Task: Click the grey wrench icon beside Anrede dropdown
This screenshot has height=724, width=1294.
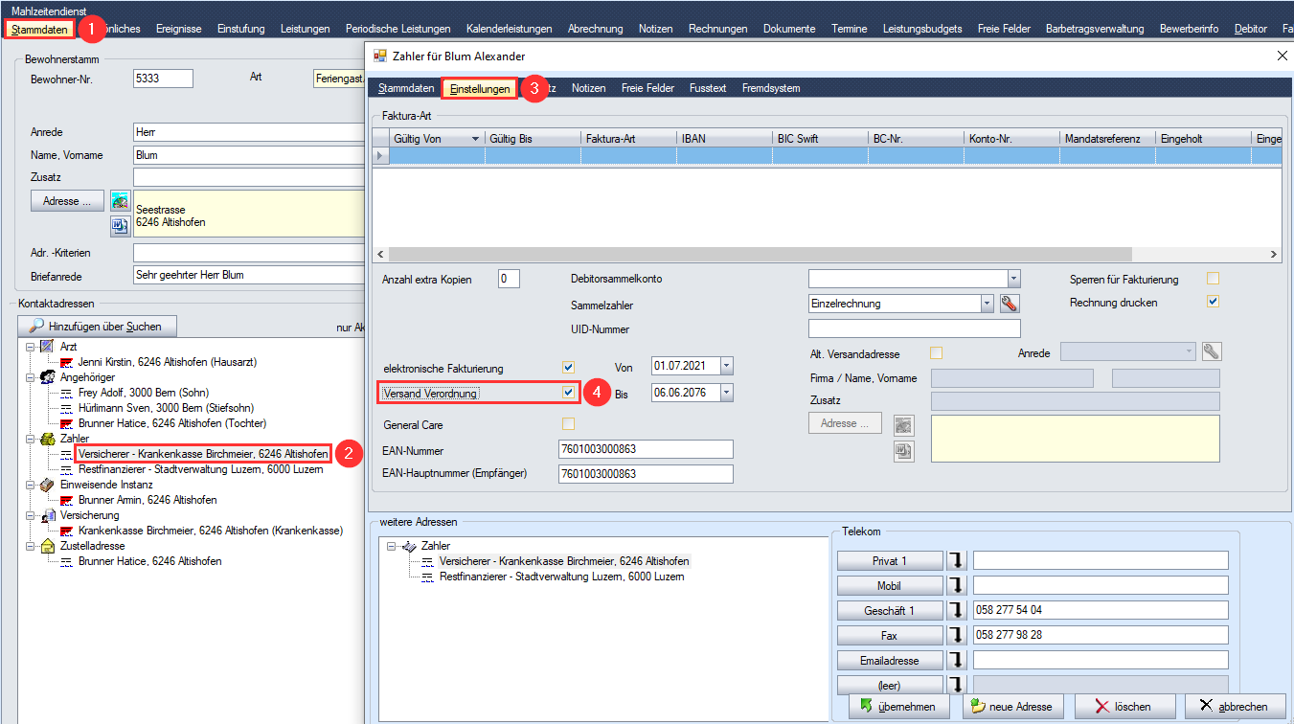Action: tap(1211, 351)
